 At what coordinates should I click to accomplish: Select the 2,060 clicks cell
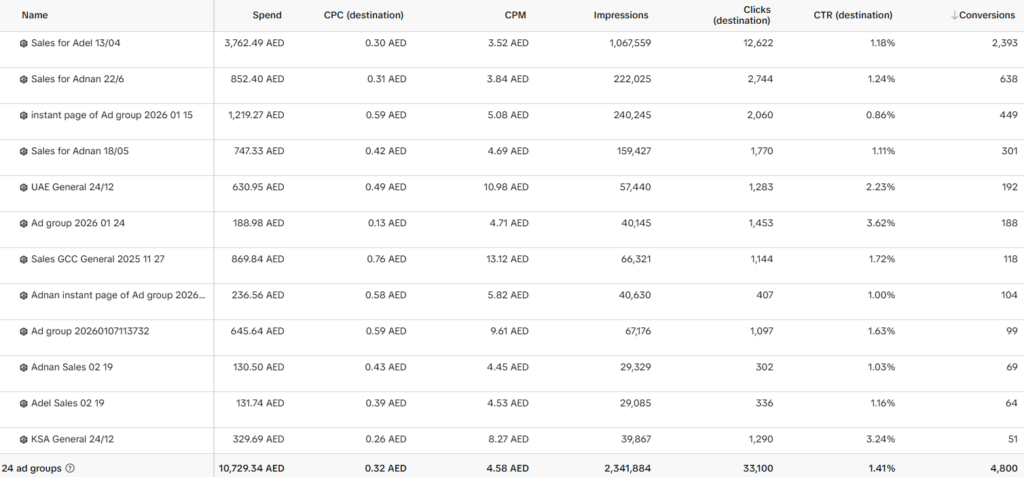760,115
